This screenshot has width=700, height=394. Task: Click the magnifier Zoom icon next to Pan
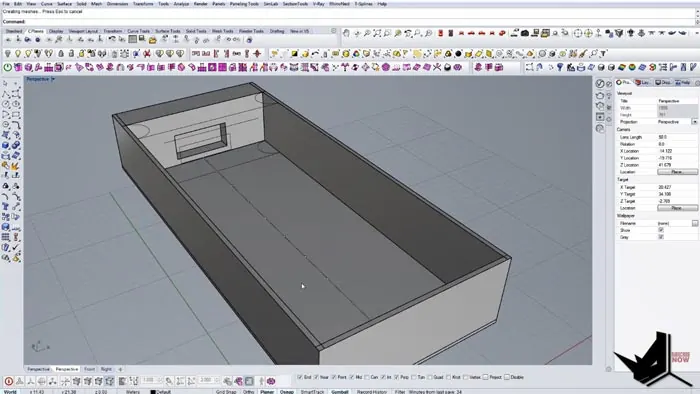367,33
